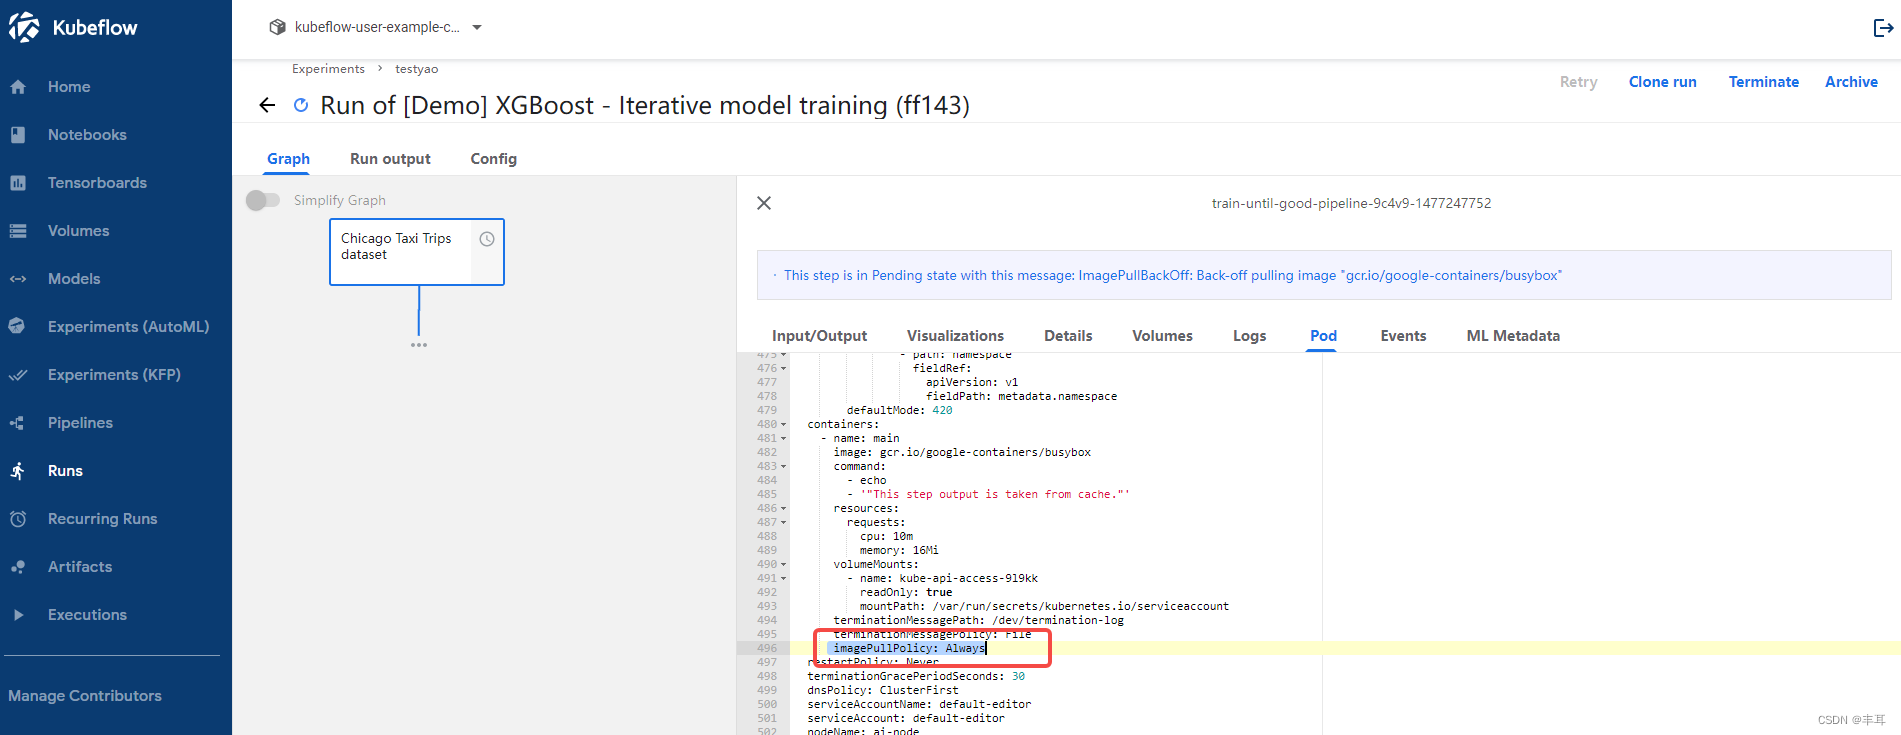The width and height of the screenshot is (1901, 735).
Task: Open Experiments (KFP) sidebar icon
Action: [x=18, y=375]
